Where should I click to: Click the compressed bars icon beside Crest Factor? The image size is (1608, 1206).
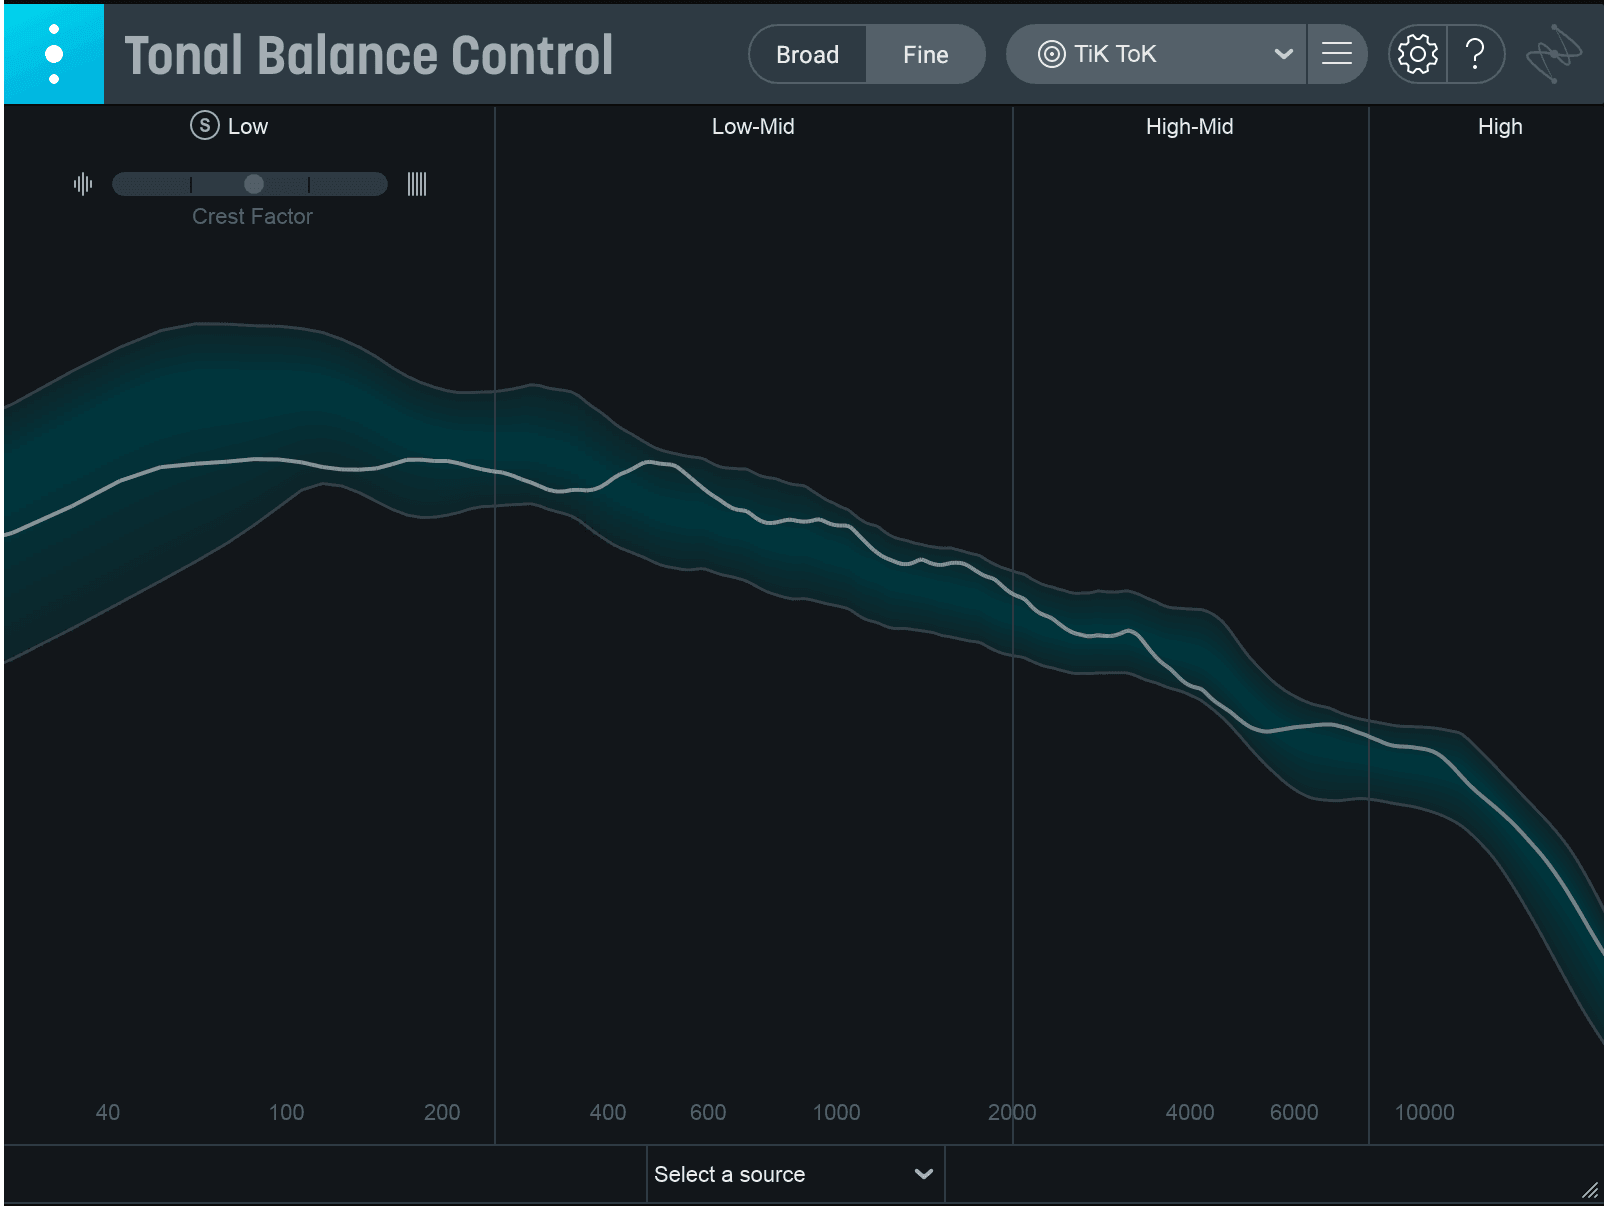[417, 184]
